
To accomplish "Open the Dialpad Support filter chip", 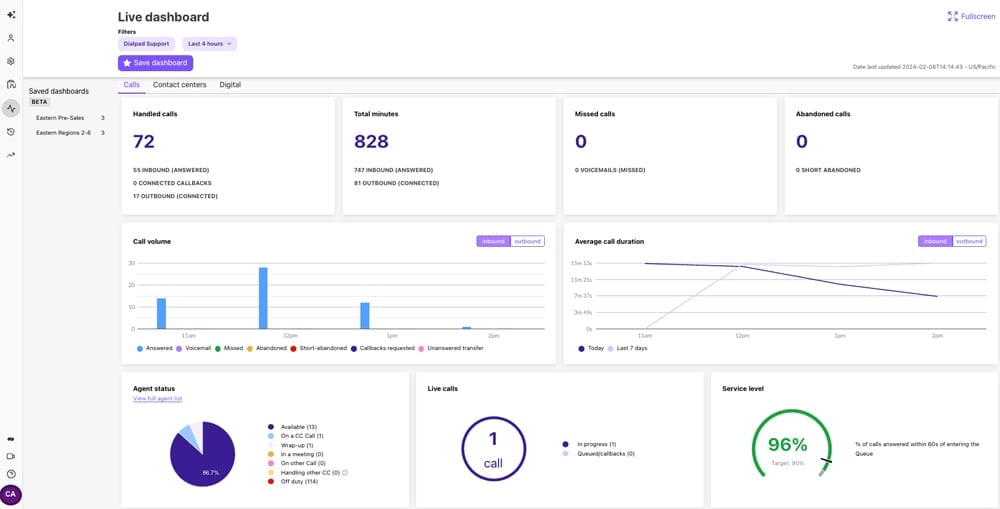I will coord(146,44).
